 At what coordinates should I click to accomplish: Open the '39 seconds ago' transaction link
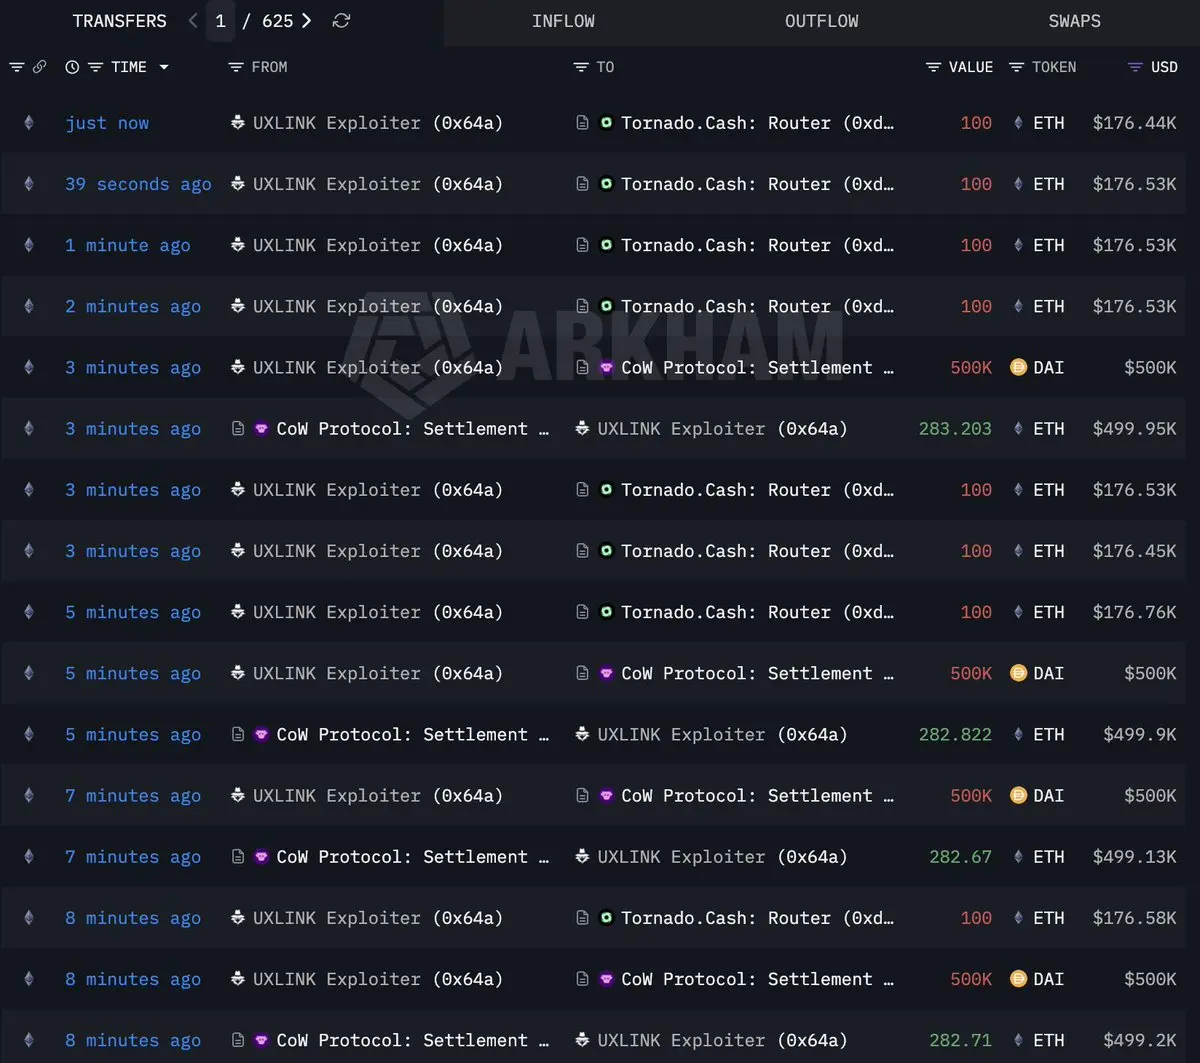138,184
